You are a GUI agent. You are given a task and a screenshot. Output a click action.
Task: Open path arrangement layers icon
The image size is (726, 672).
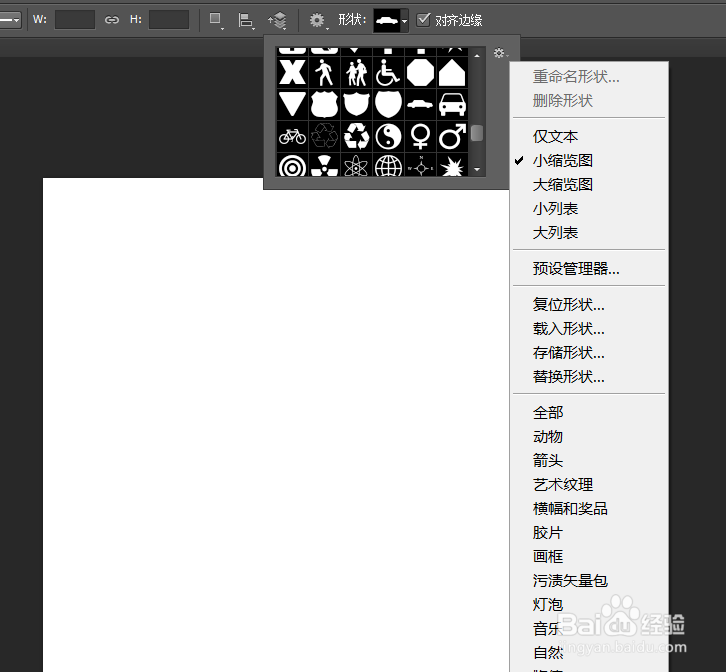[277, 20]
